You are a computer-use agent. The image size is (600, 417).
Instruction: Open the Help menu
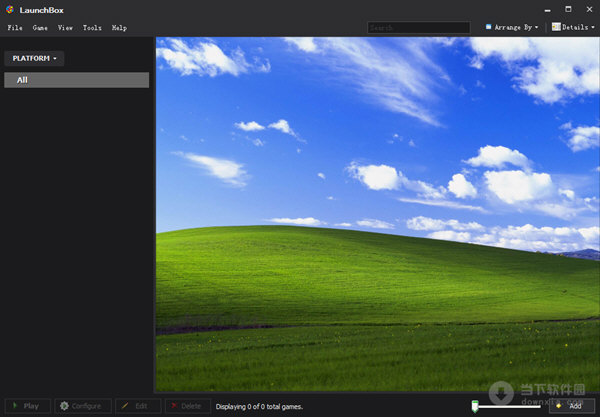(119, 28)
